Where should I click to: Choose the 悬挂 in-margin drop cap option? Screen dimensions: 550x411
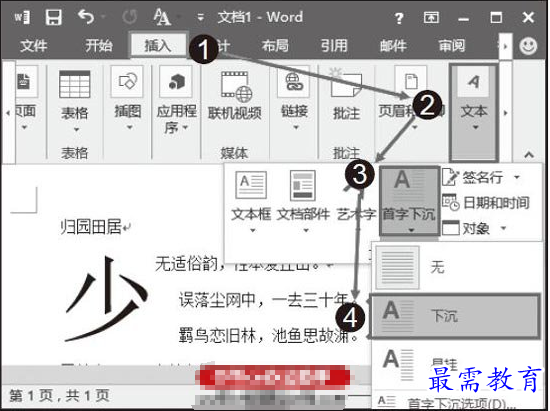(x=456, y=365)
